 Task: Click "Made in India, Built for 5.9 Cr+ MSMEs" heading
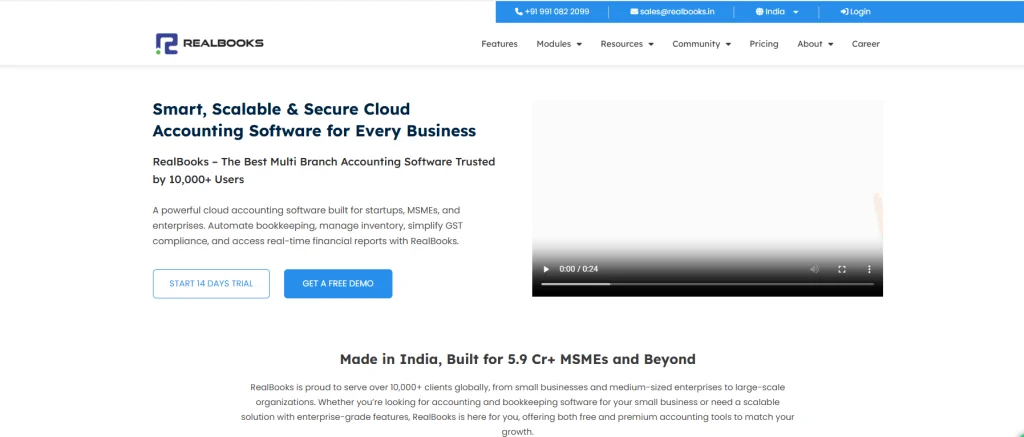click(517, 359)
